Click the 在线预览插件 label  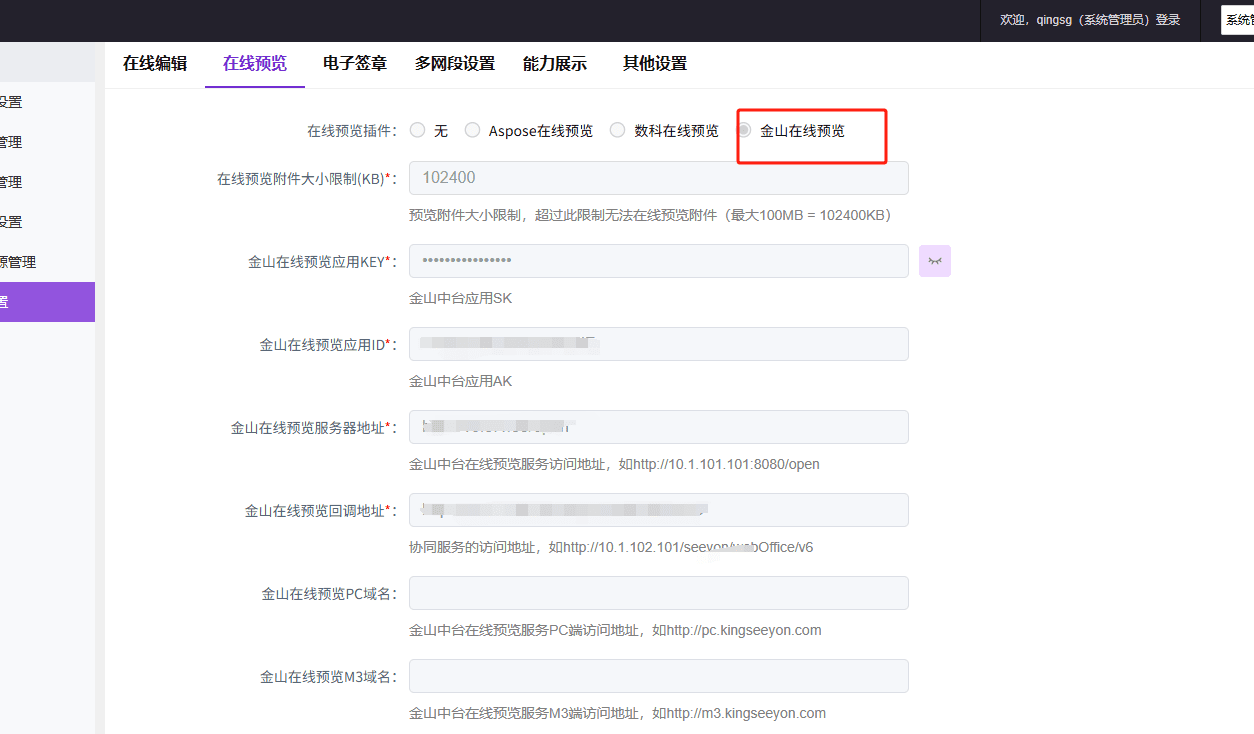tap(351, 131)
